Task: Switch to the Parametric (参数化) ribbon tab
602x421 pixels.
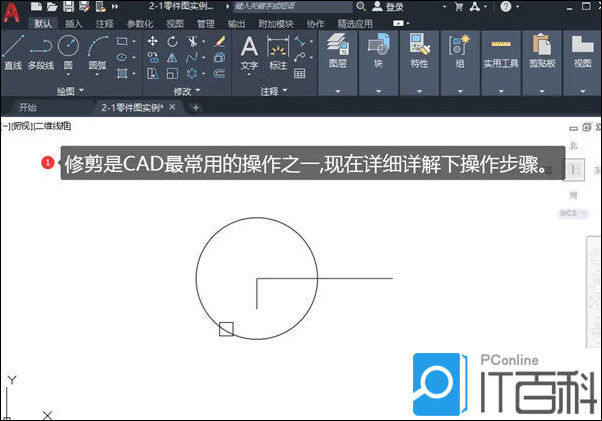Action: click(x=140, y=24)
